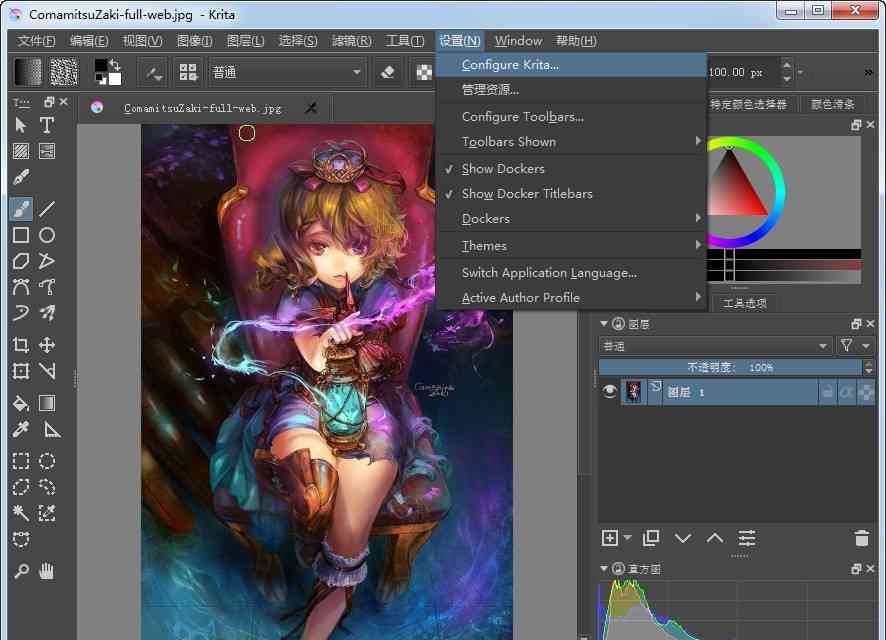Select the Rectangle tool

click(x=21, y=235)
